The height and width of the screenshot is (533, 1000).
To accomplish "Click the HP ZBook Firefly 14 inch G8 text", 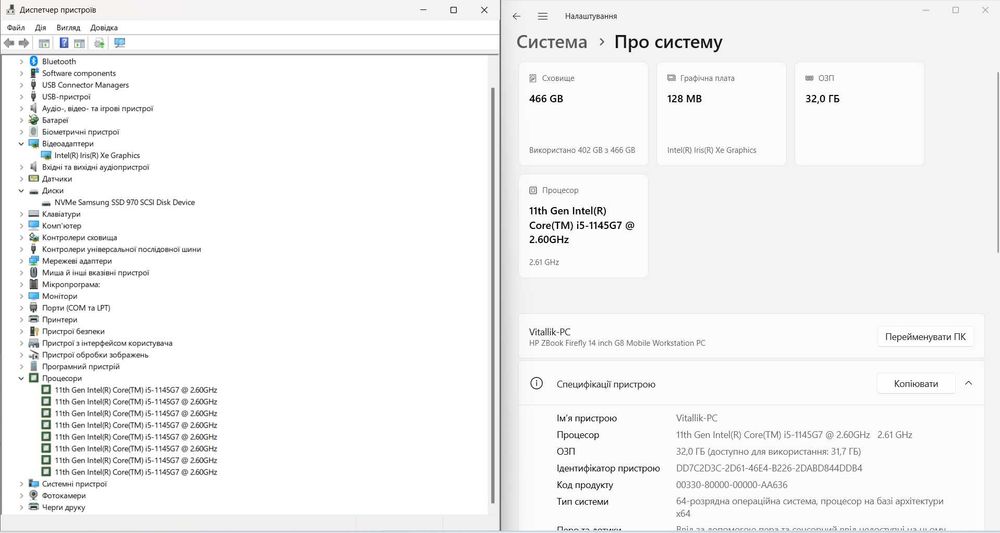I will (617, 343).
